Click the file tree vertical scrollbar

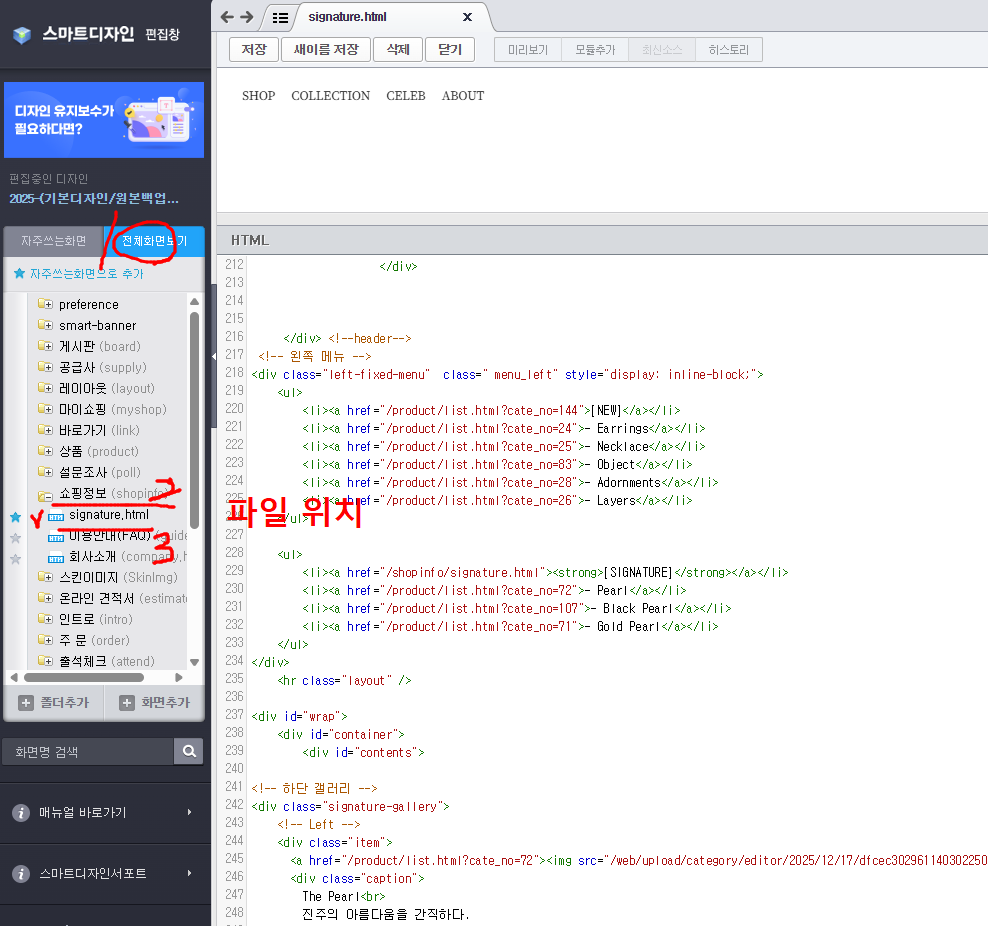coord(194,420)
